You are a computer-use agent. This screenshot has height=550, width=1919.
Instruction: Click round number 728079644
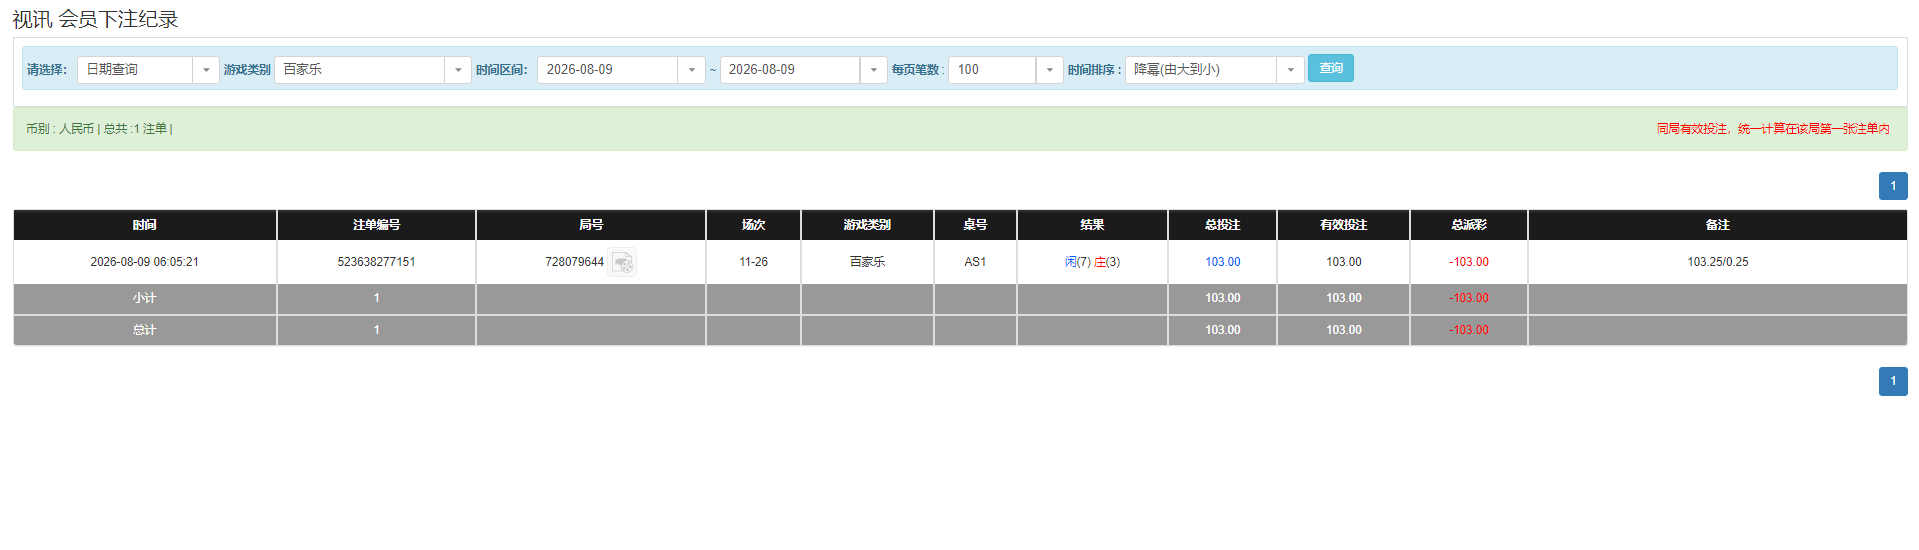[x=574, y=262]
